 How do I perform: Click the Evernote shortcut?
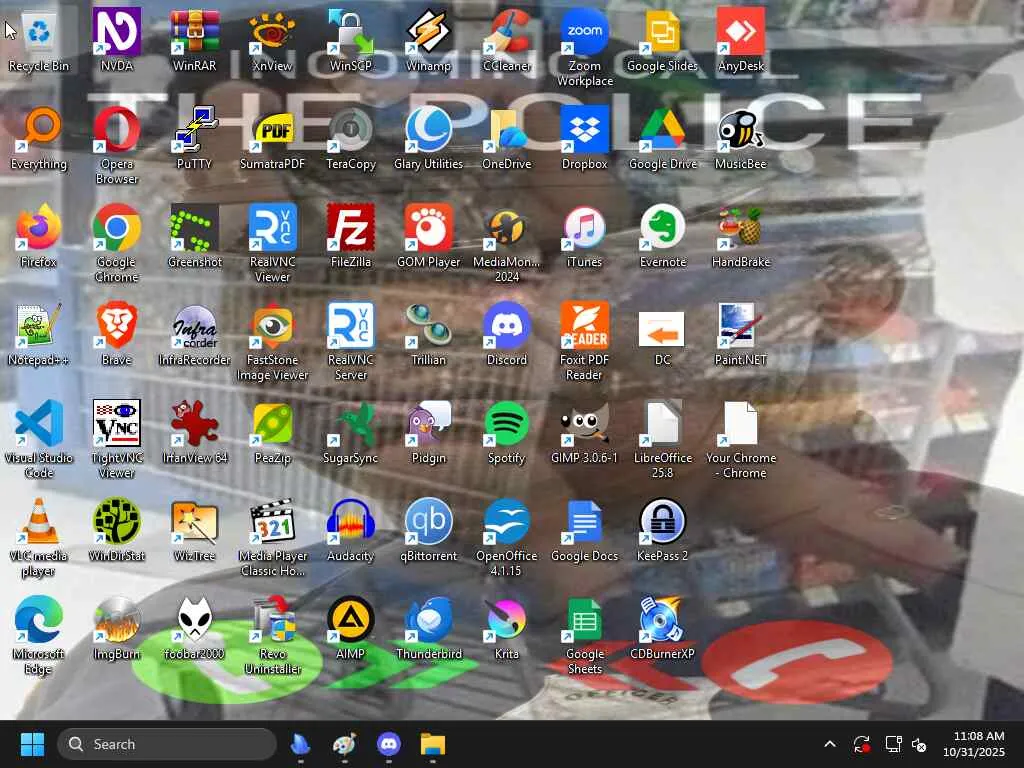[662, 236]
